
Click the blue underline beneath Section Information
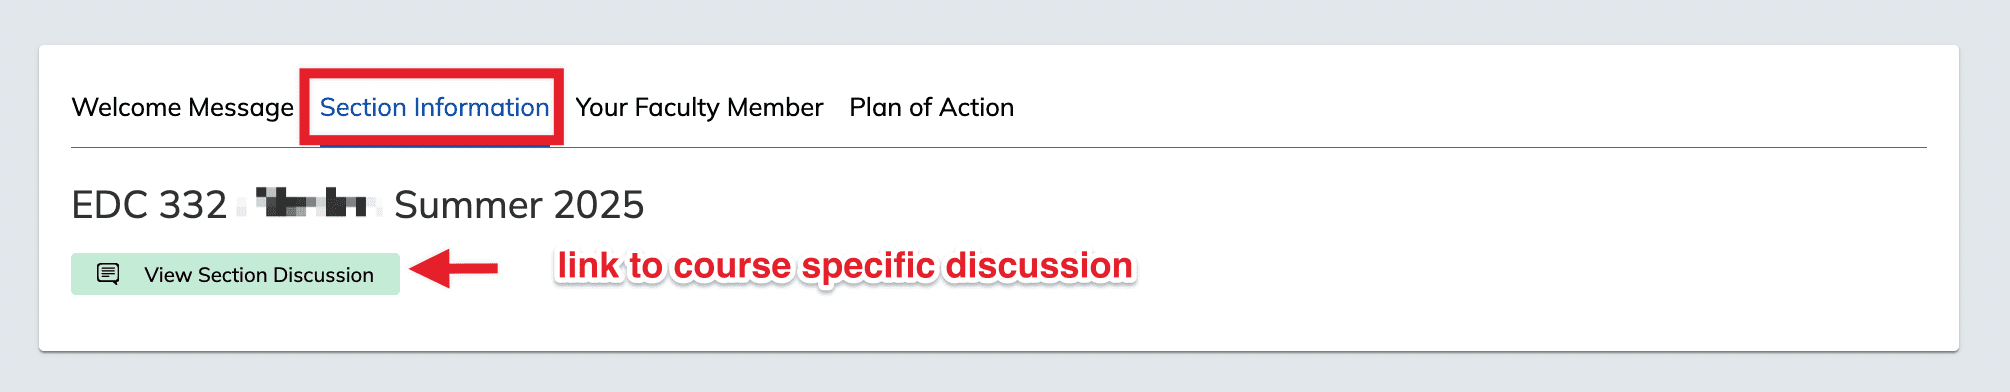point(434,146)
